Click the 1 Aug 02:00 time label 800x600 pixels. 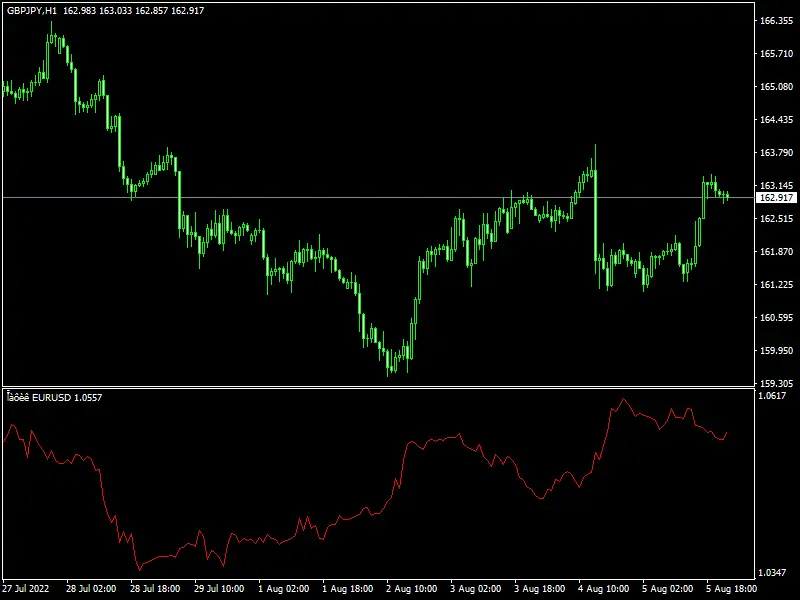pos(283,588)
